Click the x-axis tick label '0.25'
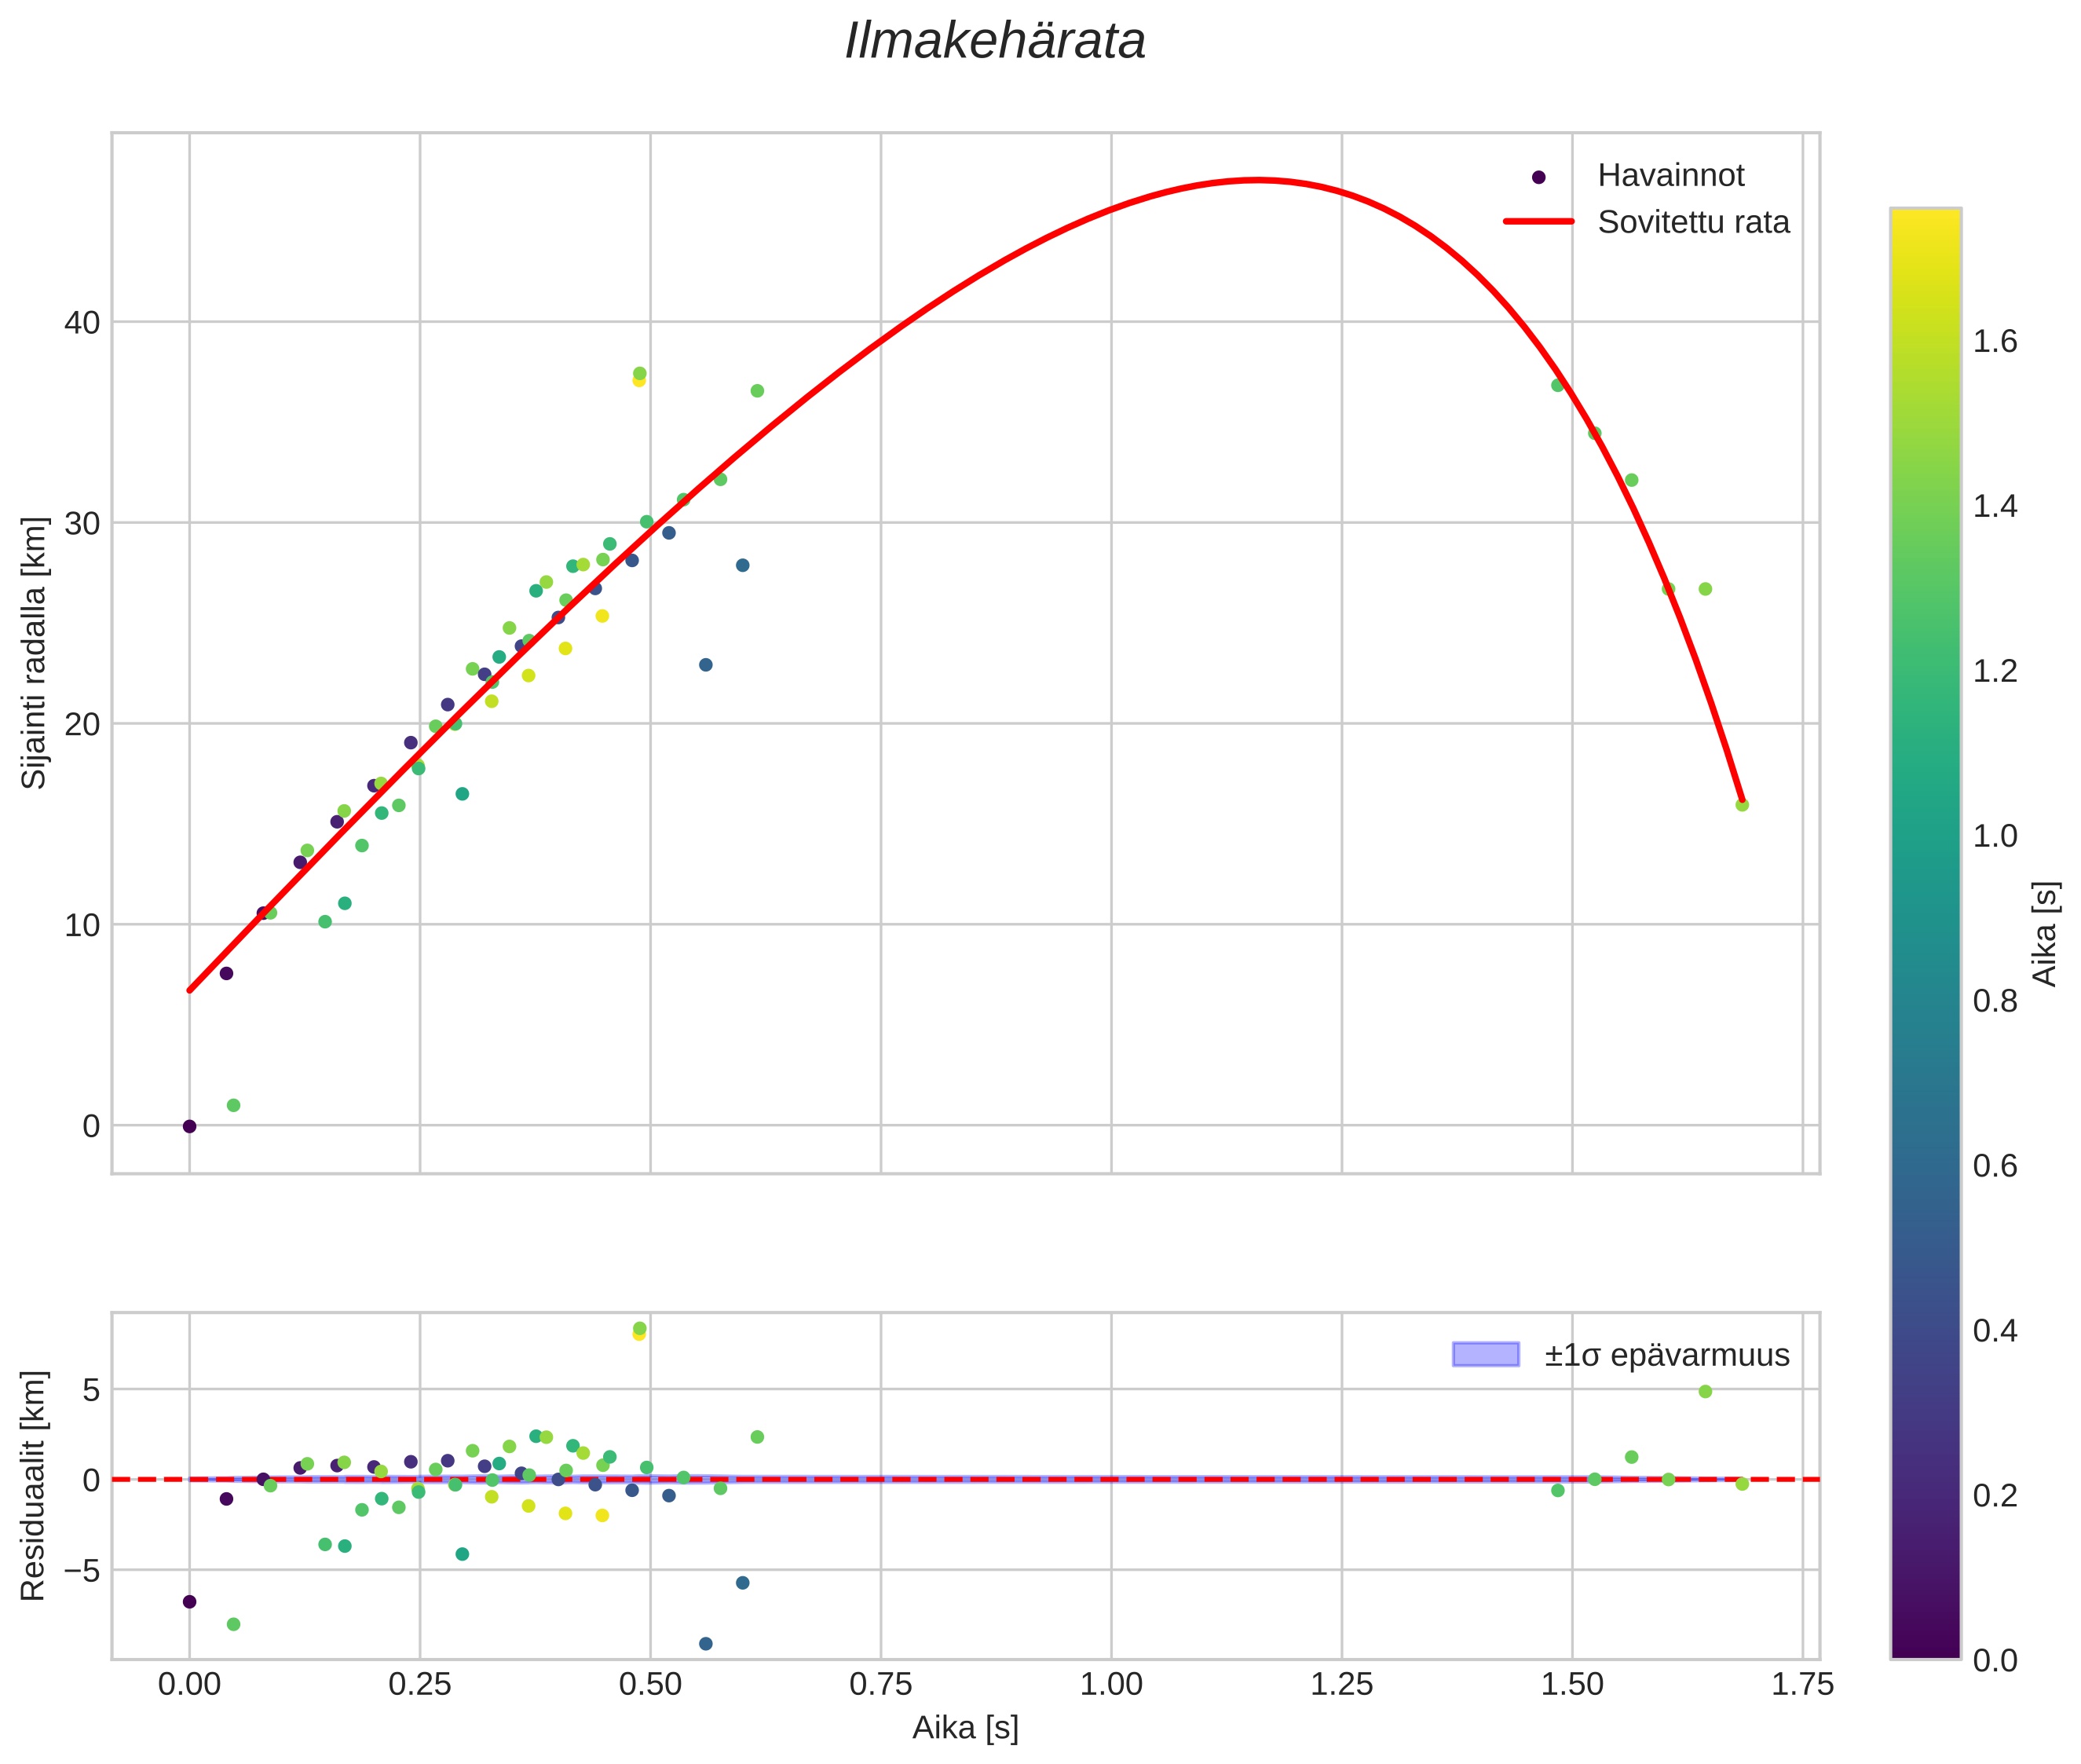 pyautogui.click(x=420, y=1684)
